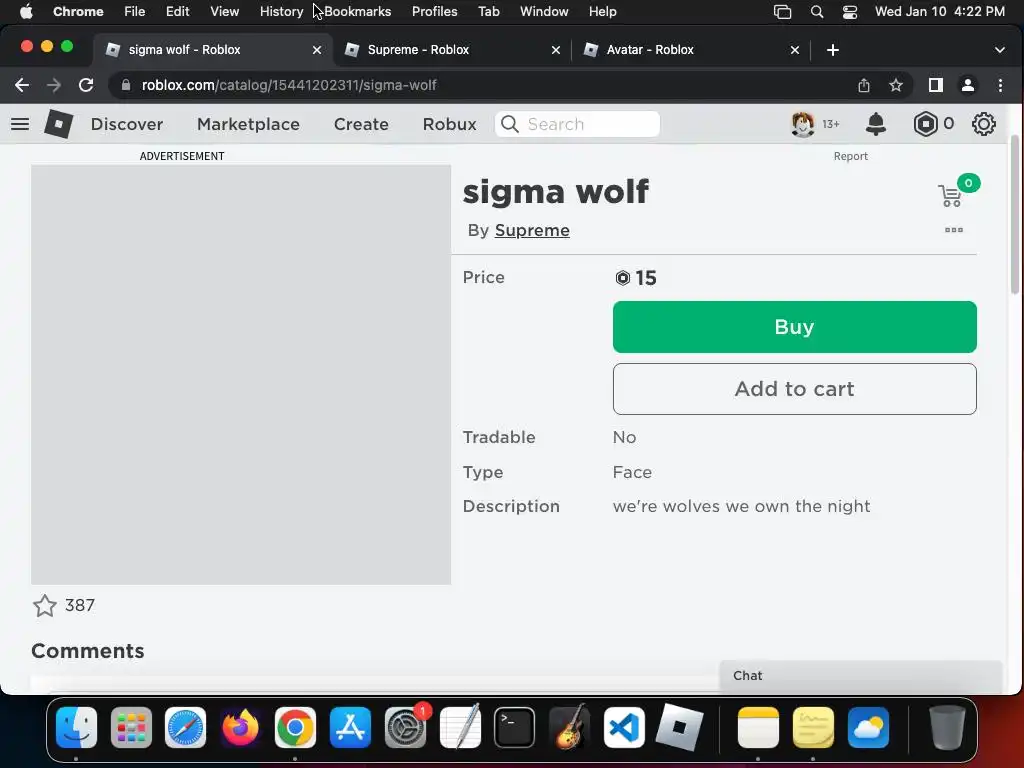Image resolution: width=1024 pixels, height=768 pixels.
Task: Click the sigma wolf item preview area
Action: pos(241,375)
